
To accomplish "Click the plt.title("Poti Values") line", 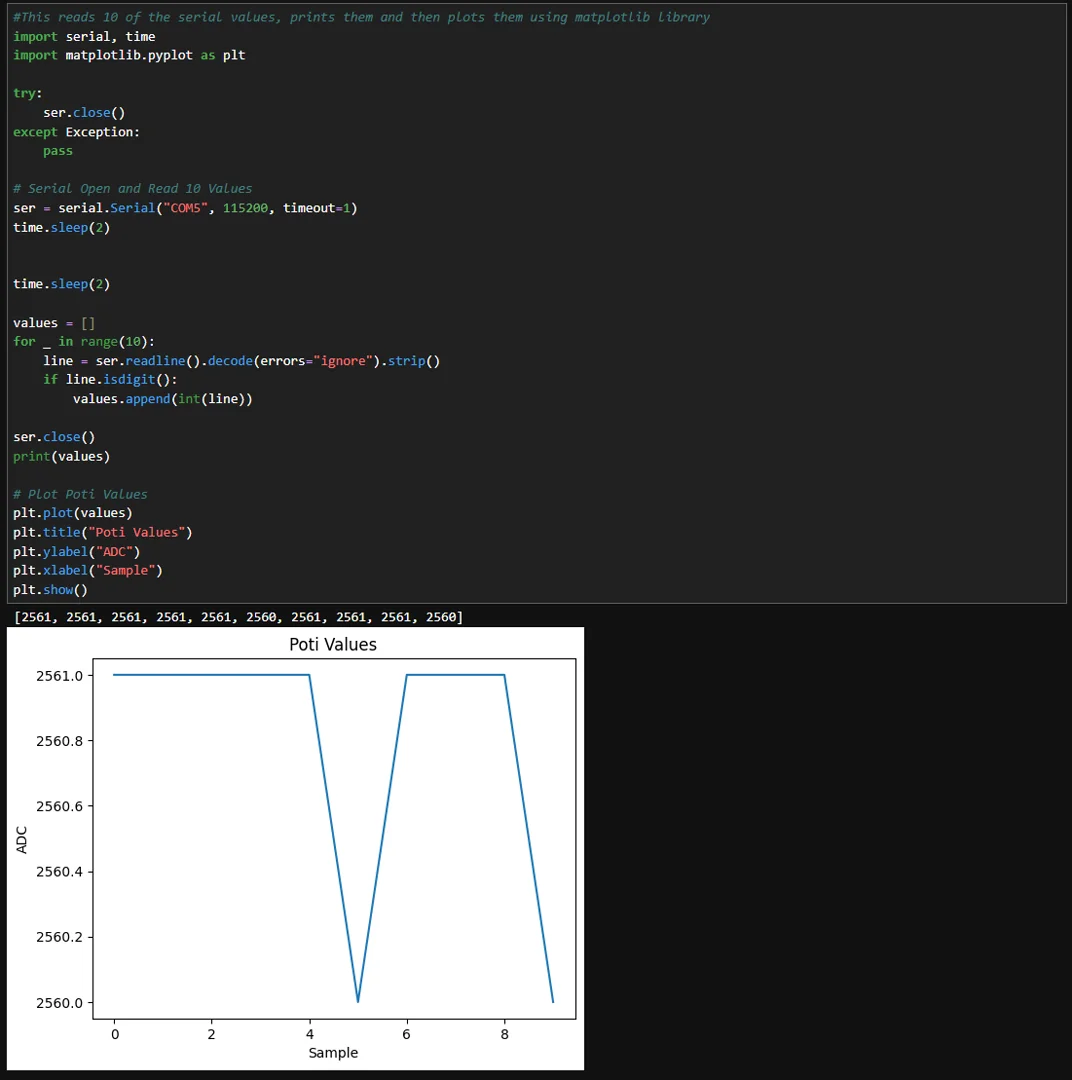I will pyautogui.click(x=103, y=532).
